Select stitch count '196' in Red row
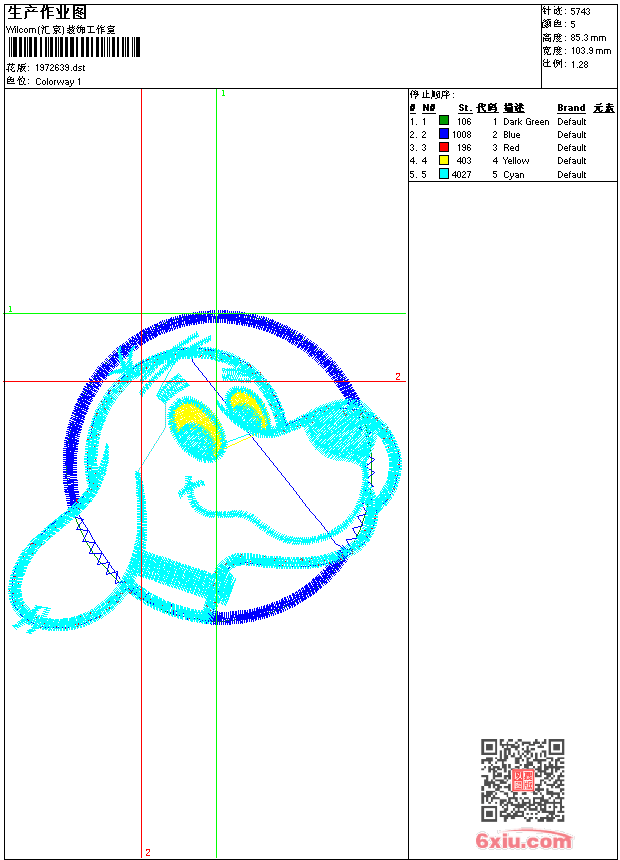This screenshot has width=620, height=860. click(x=464, y=148)
